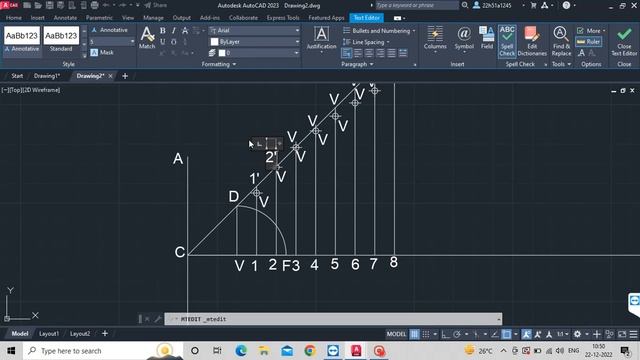This screenshot has height=360, width=640.
Task: Open the ByLayer text color dropdown
Action: pyautogui.click(x=297, y=42)
